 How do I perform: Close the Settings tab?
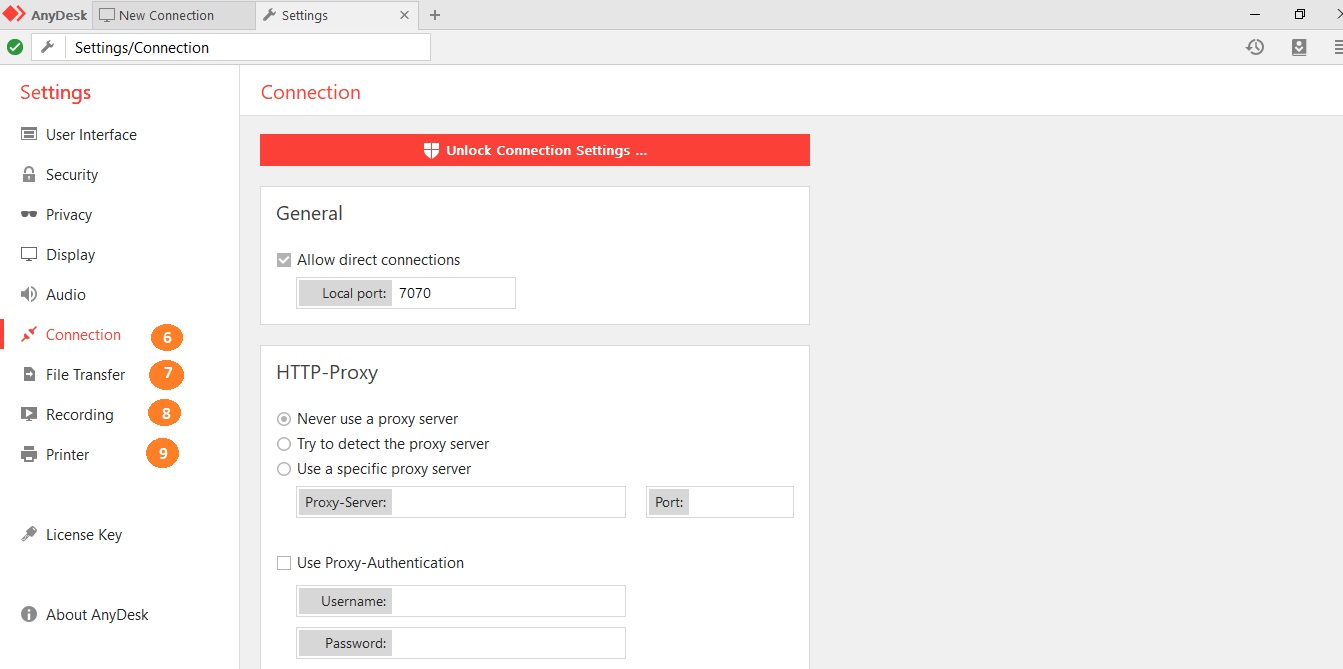[x=404, y=15]
